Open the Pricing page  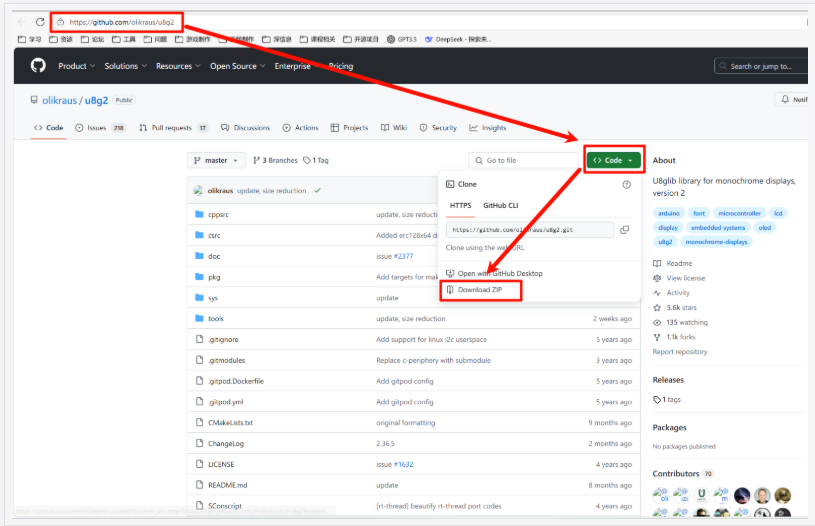tap(340, 66)
